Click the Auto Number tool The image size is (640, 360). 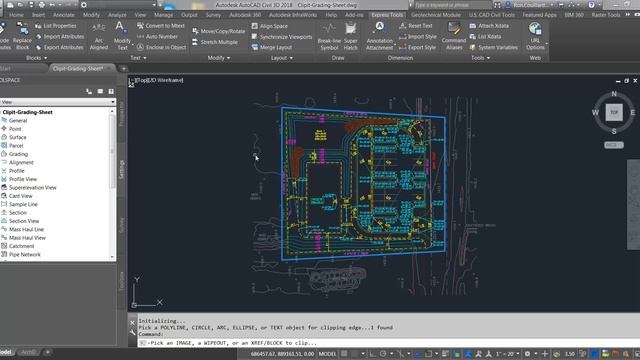coord(158,36)
